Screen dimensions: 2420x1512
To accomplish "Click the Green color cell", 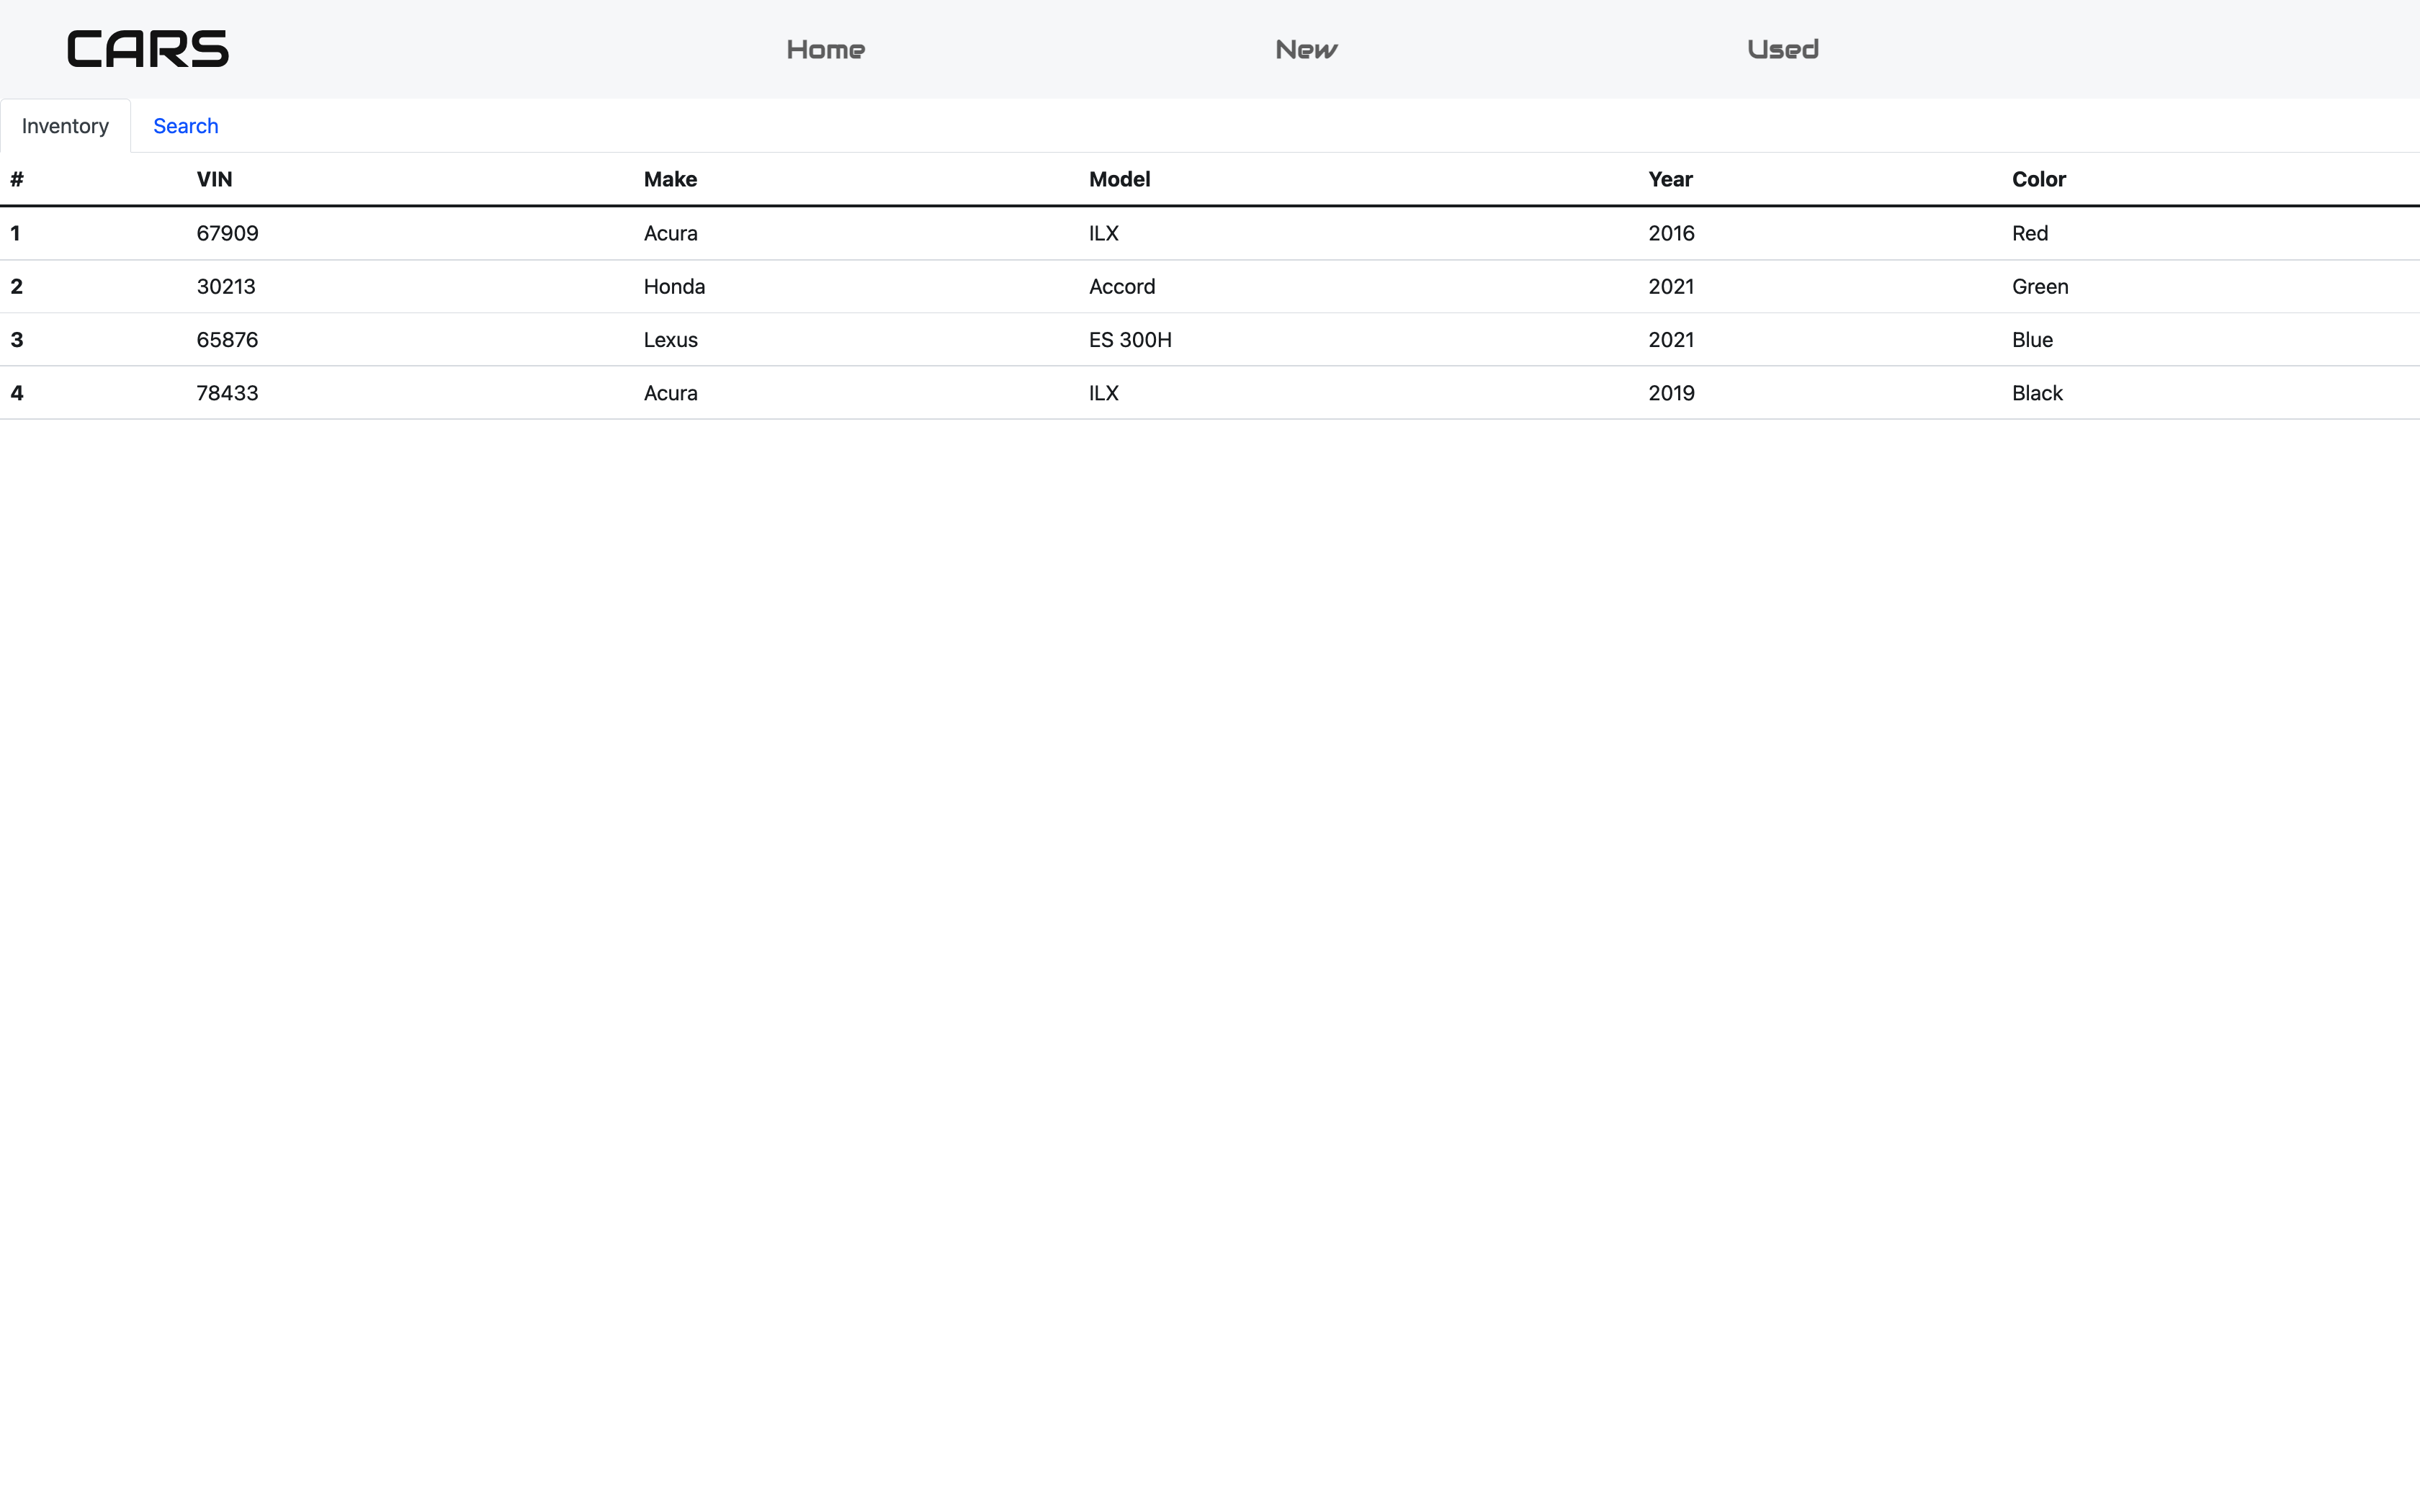I will [2039, 286].
